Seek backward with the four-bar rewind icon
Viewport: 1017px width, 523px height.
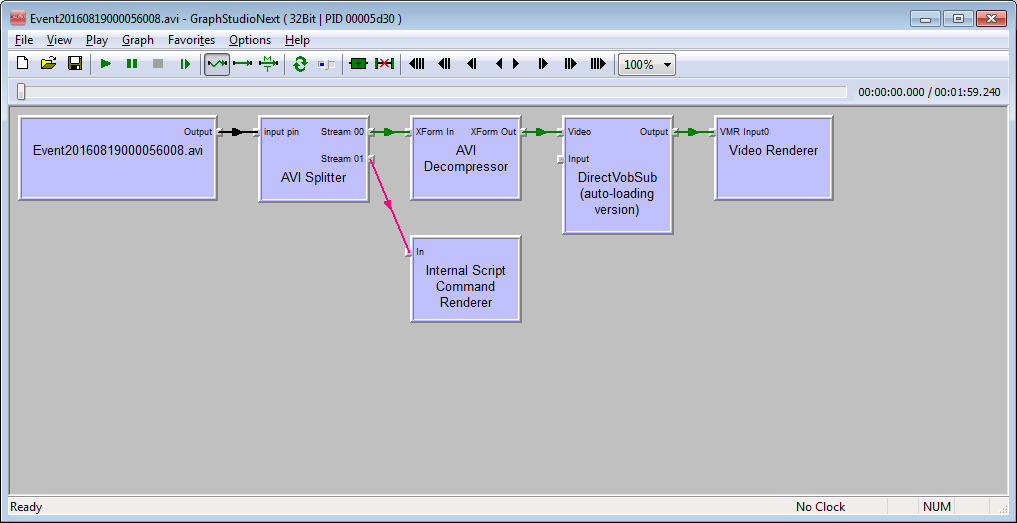pos(416,64)
